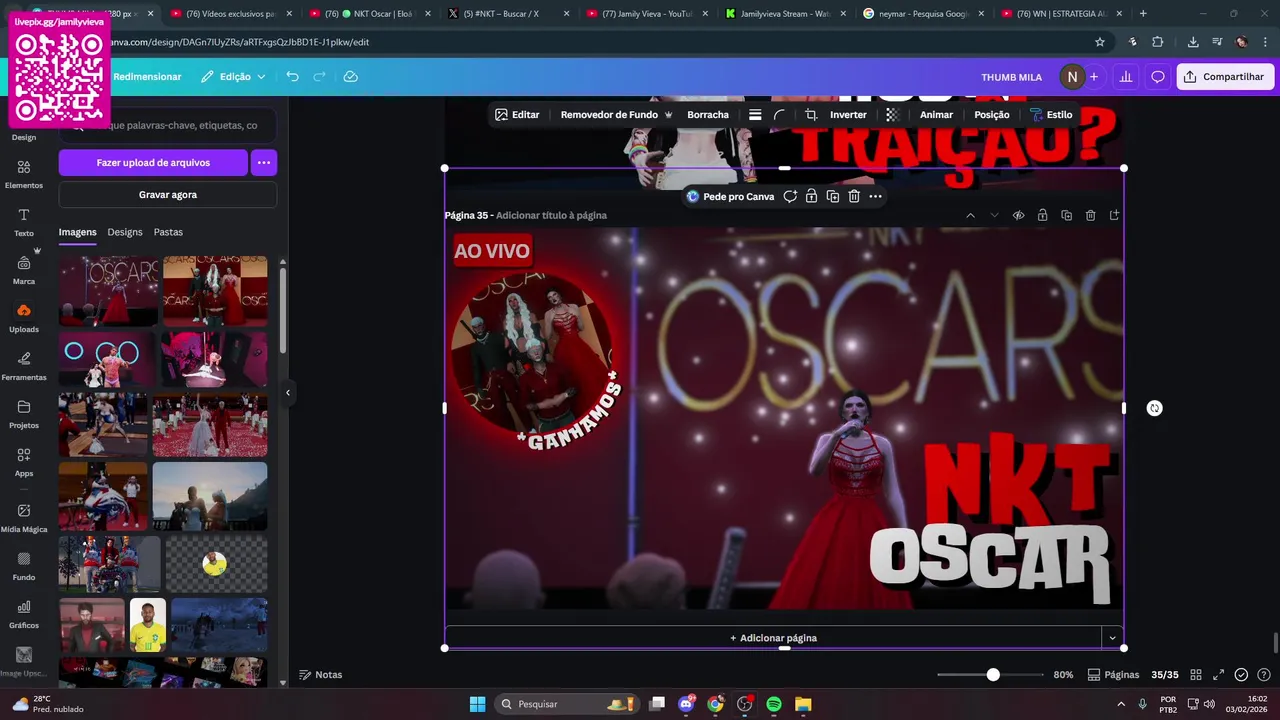Click Adicionar título à página field

tap(551, 215)
